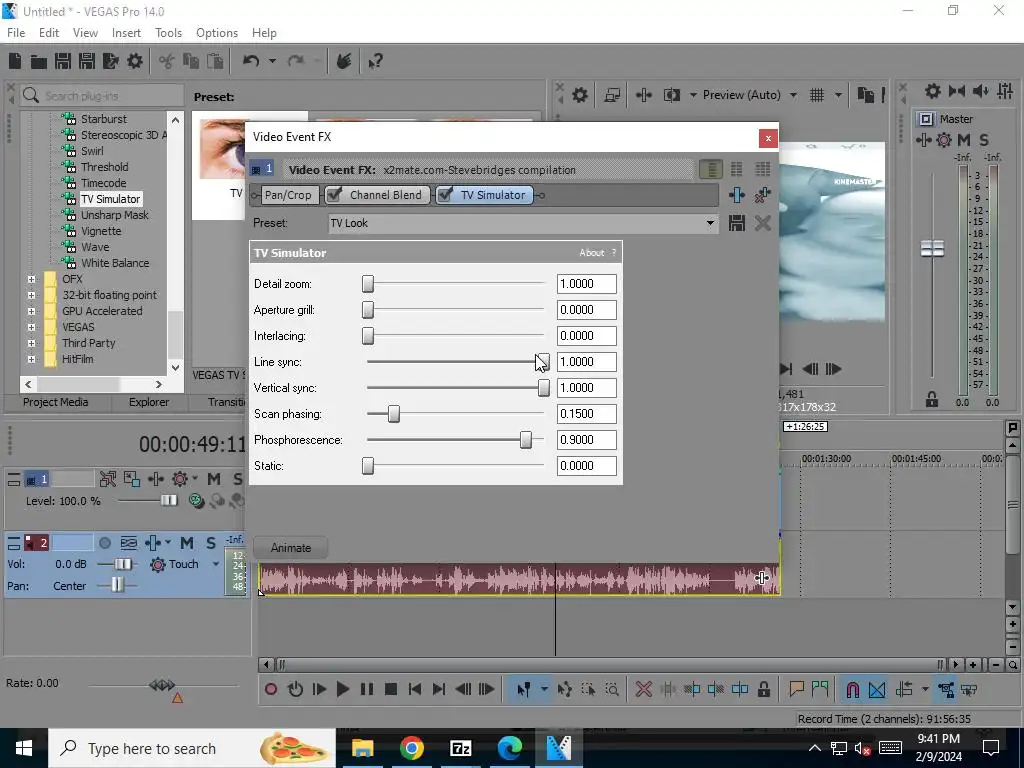This screenshot has height=768, width=1024.
Task: Solo video track 1
Action: pos(237,479)
